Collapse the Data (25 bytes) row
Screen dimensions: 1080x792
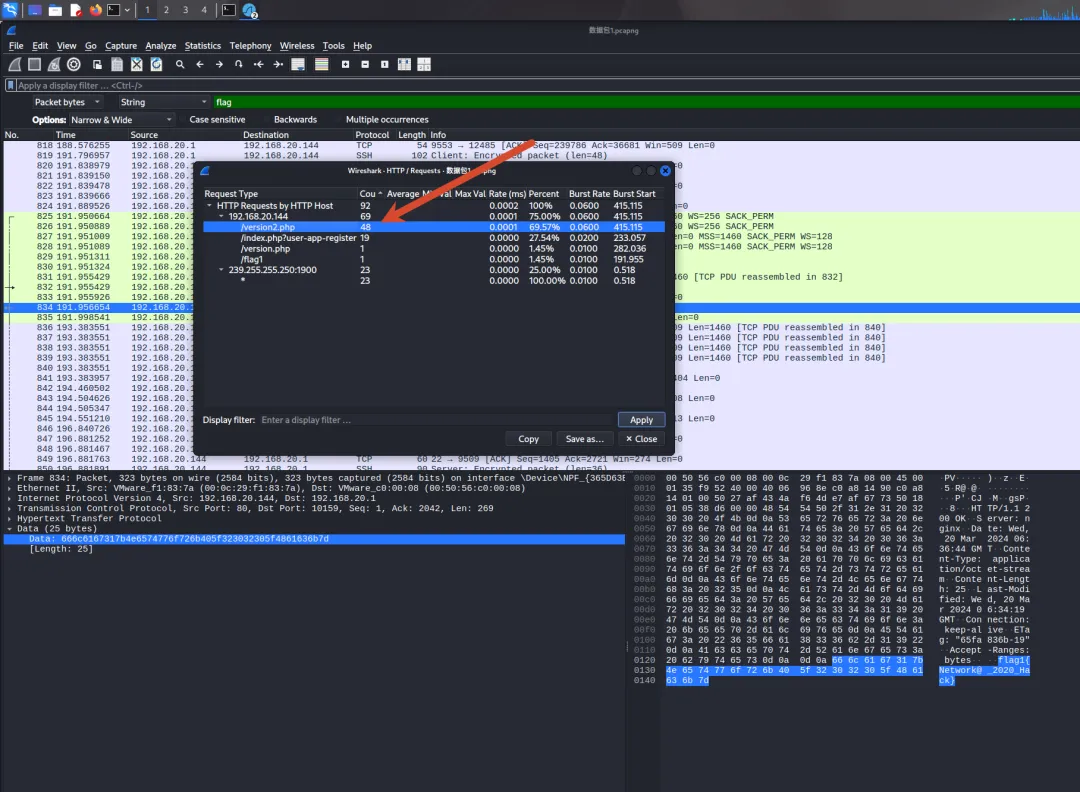tap(9, 529)
